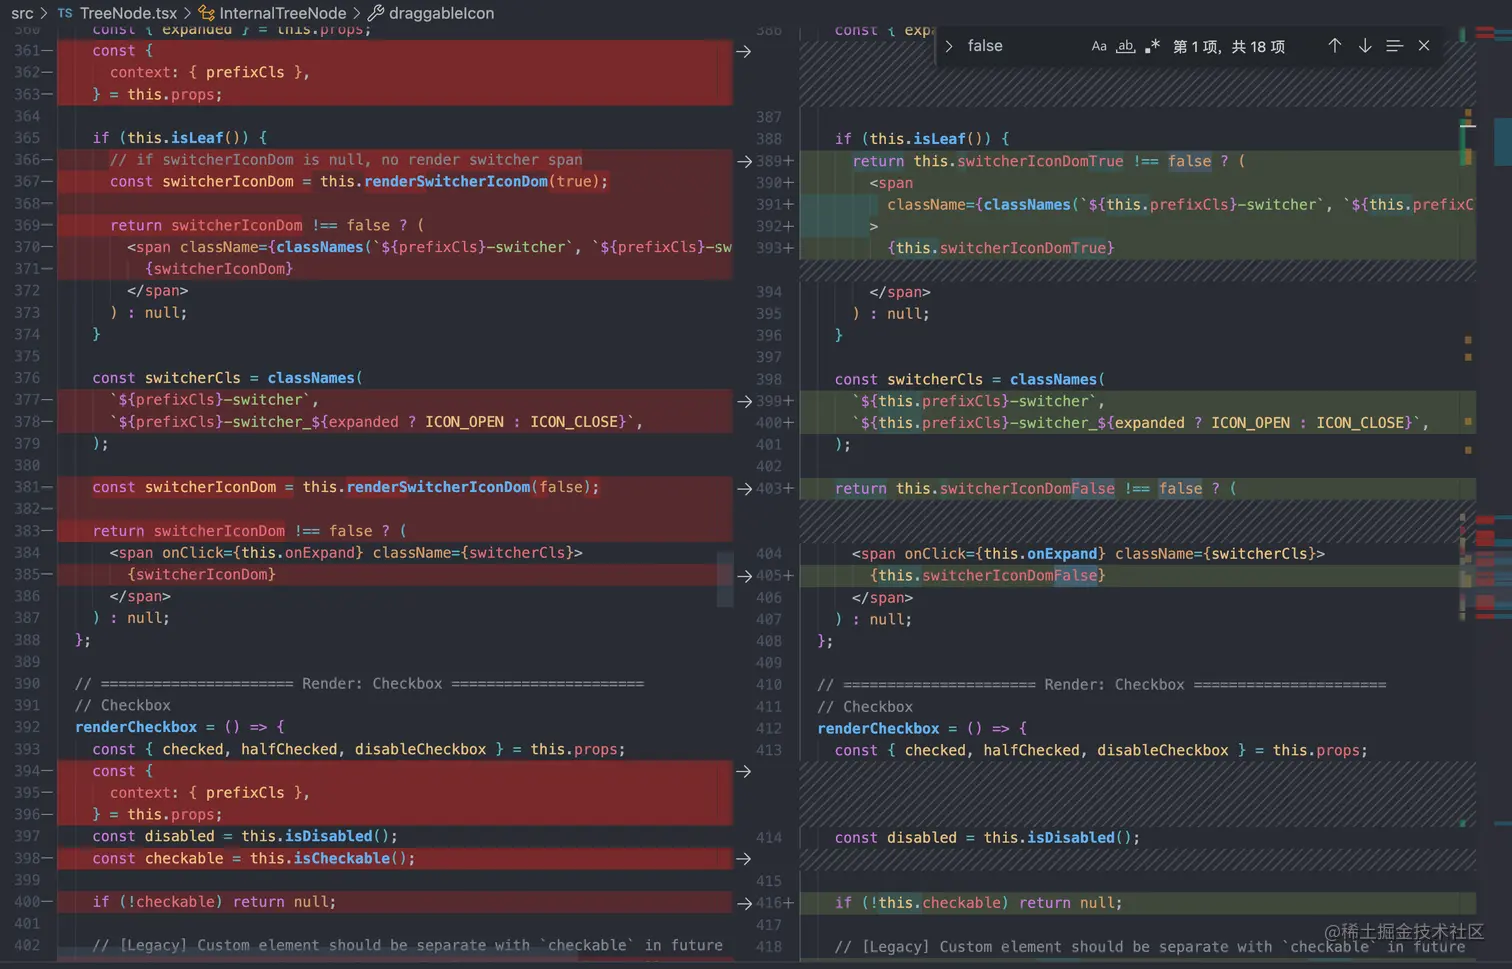
Task: Click '{this.switcherIconDomFalse}' on right line 405
Action: (988, 576)
